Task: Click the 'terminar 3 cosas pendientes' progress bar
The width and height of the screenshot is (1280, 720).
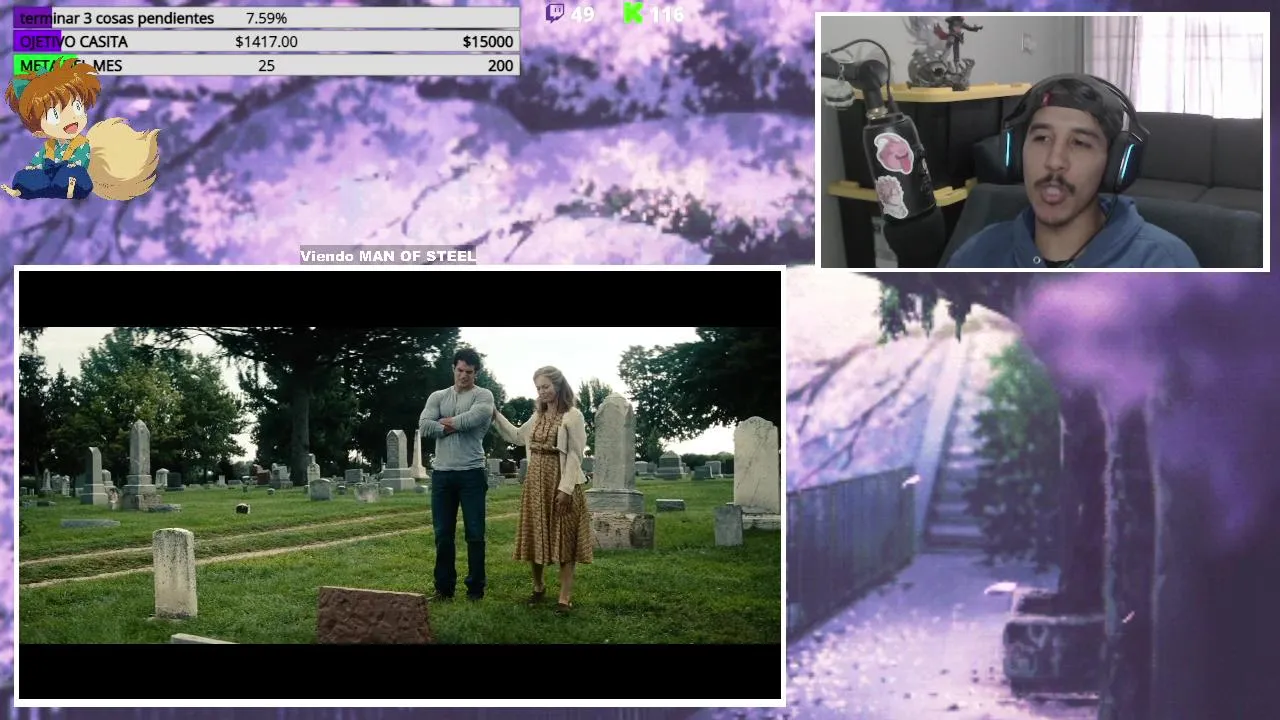Action: (x=266, y=18)
